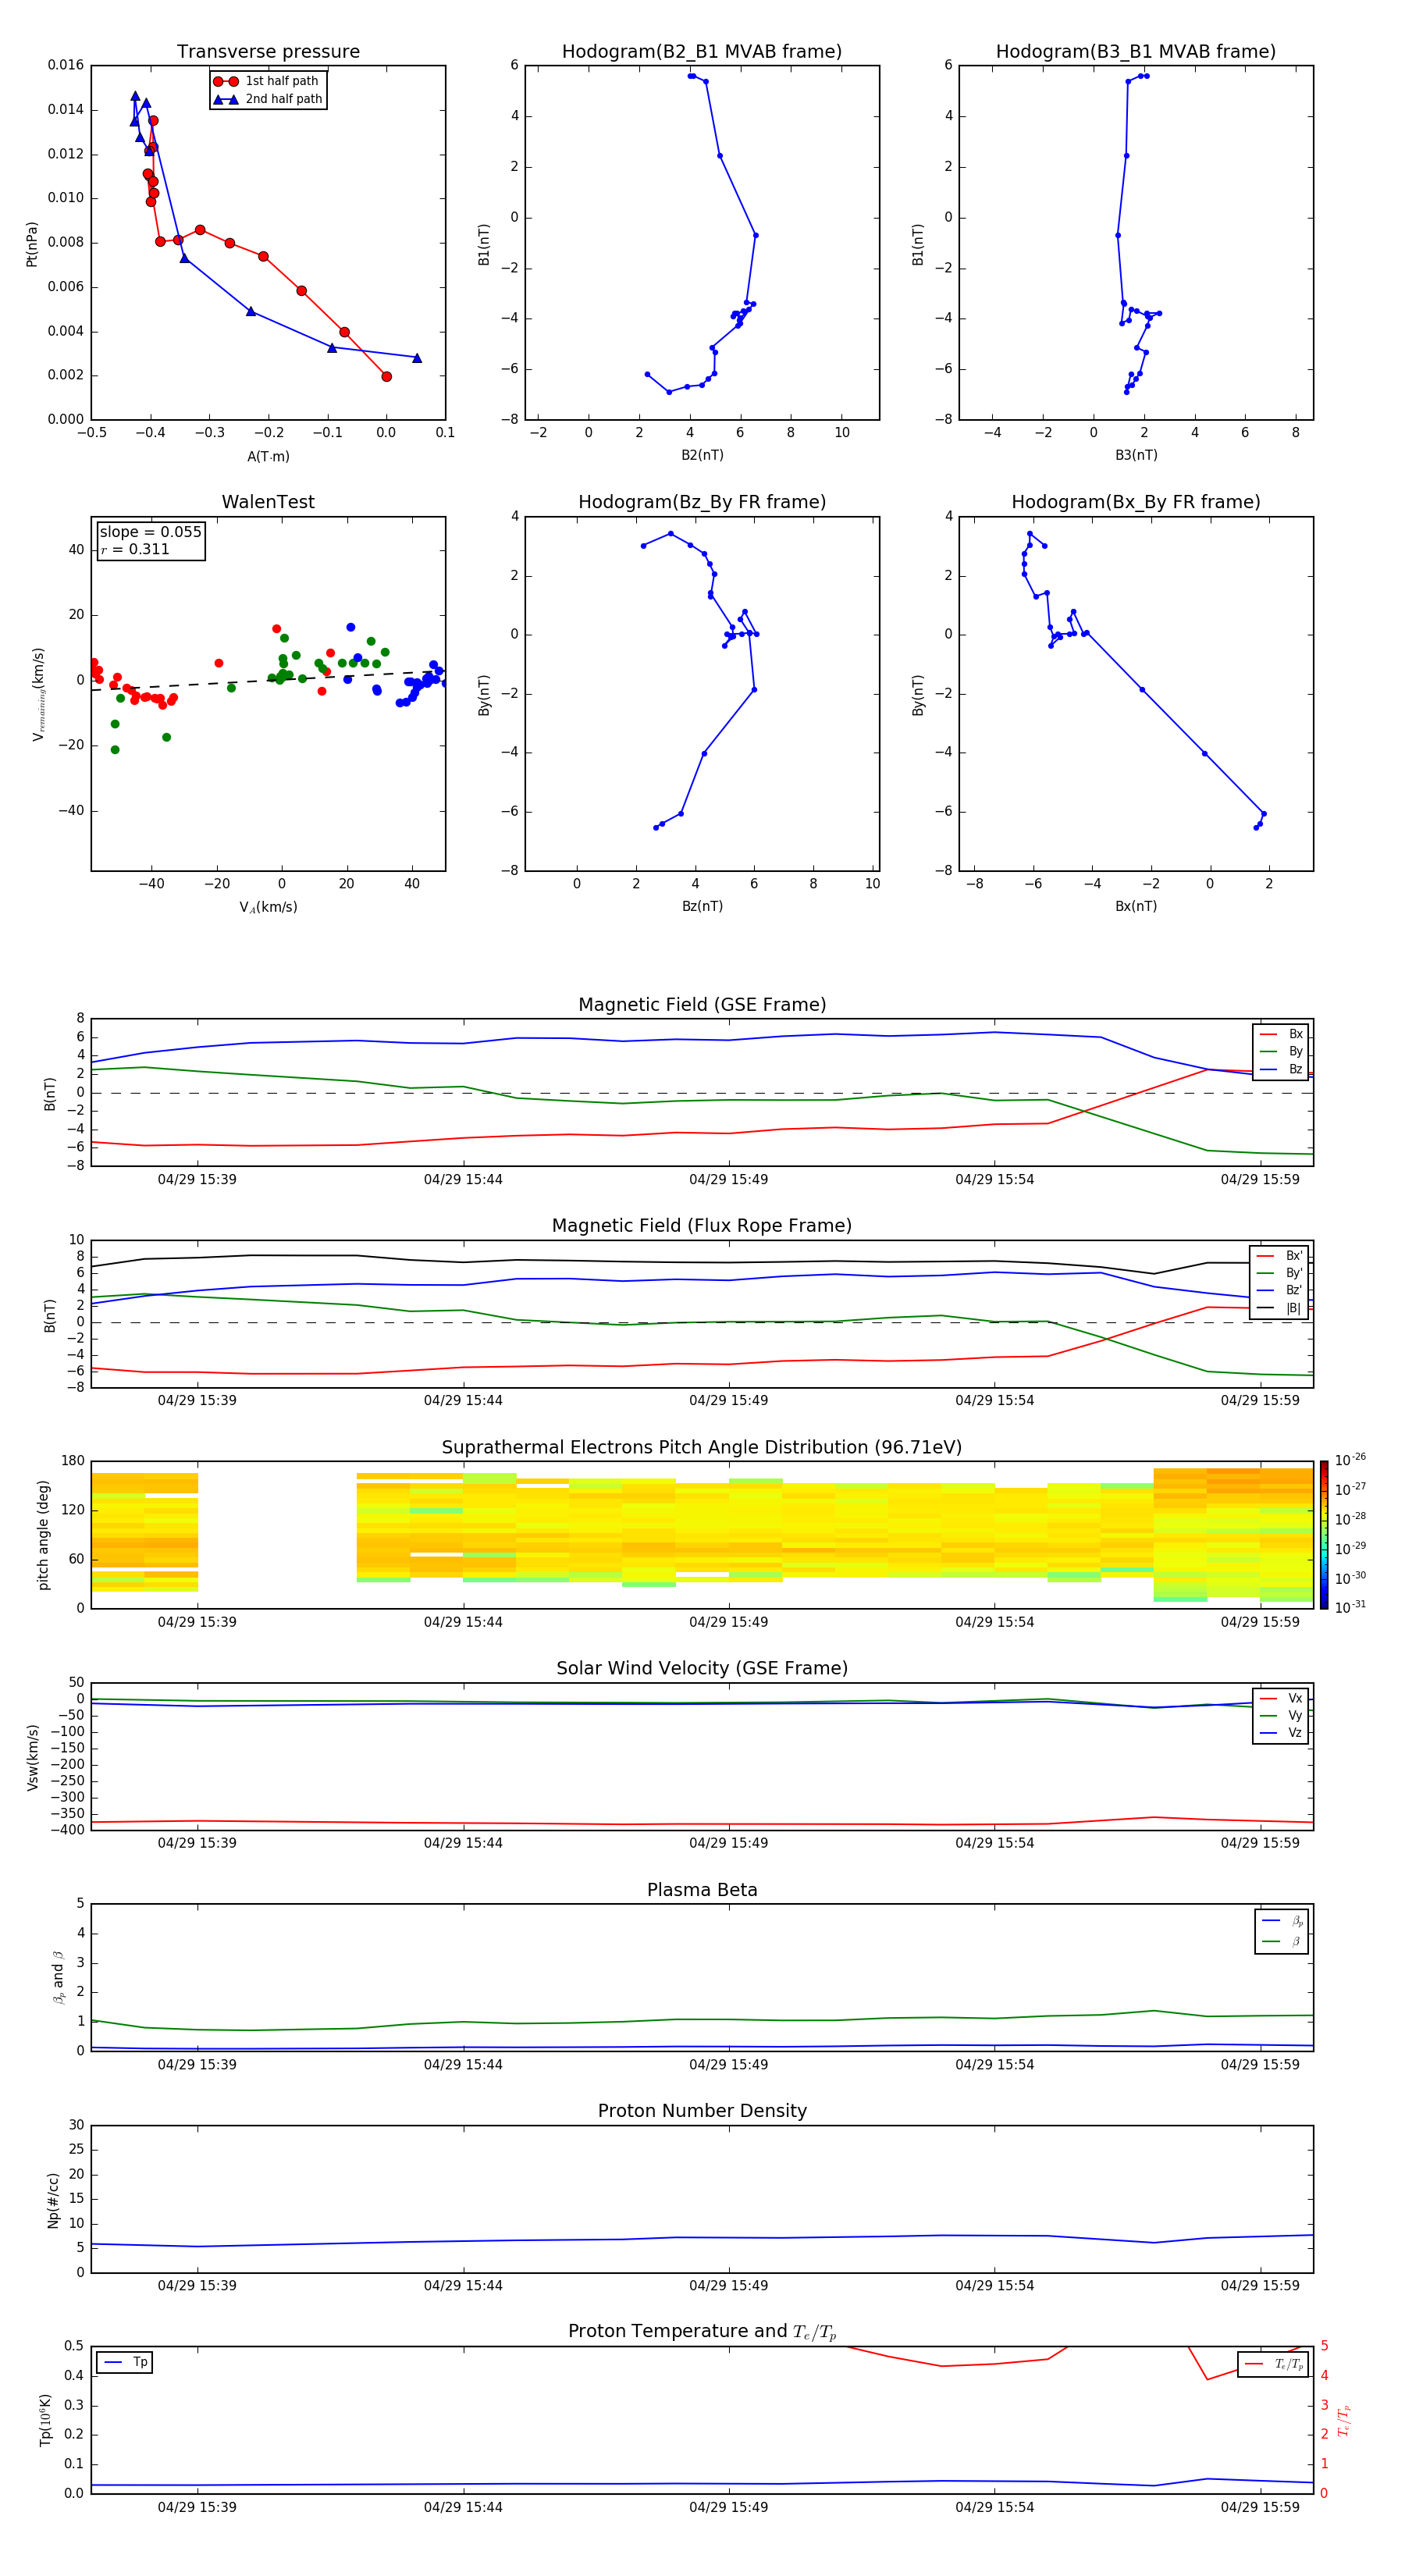The image size is (1405, 2576).
Task: Click the 'Vy' velocity legend entry
Action: 1281,1715
